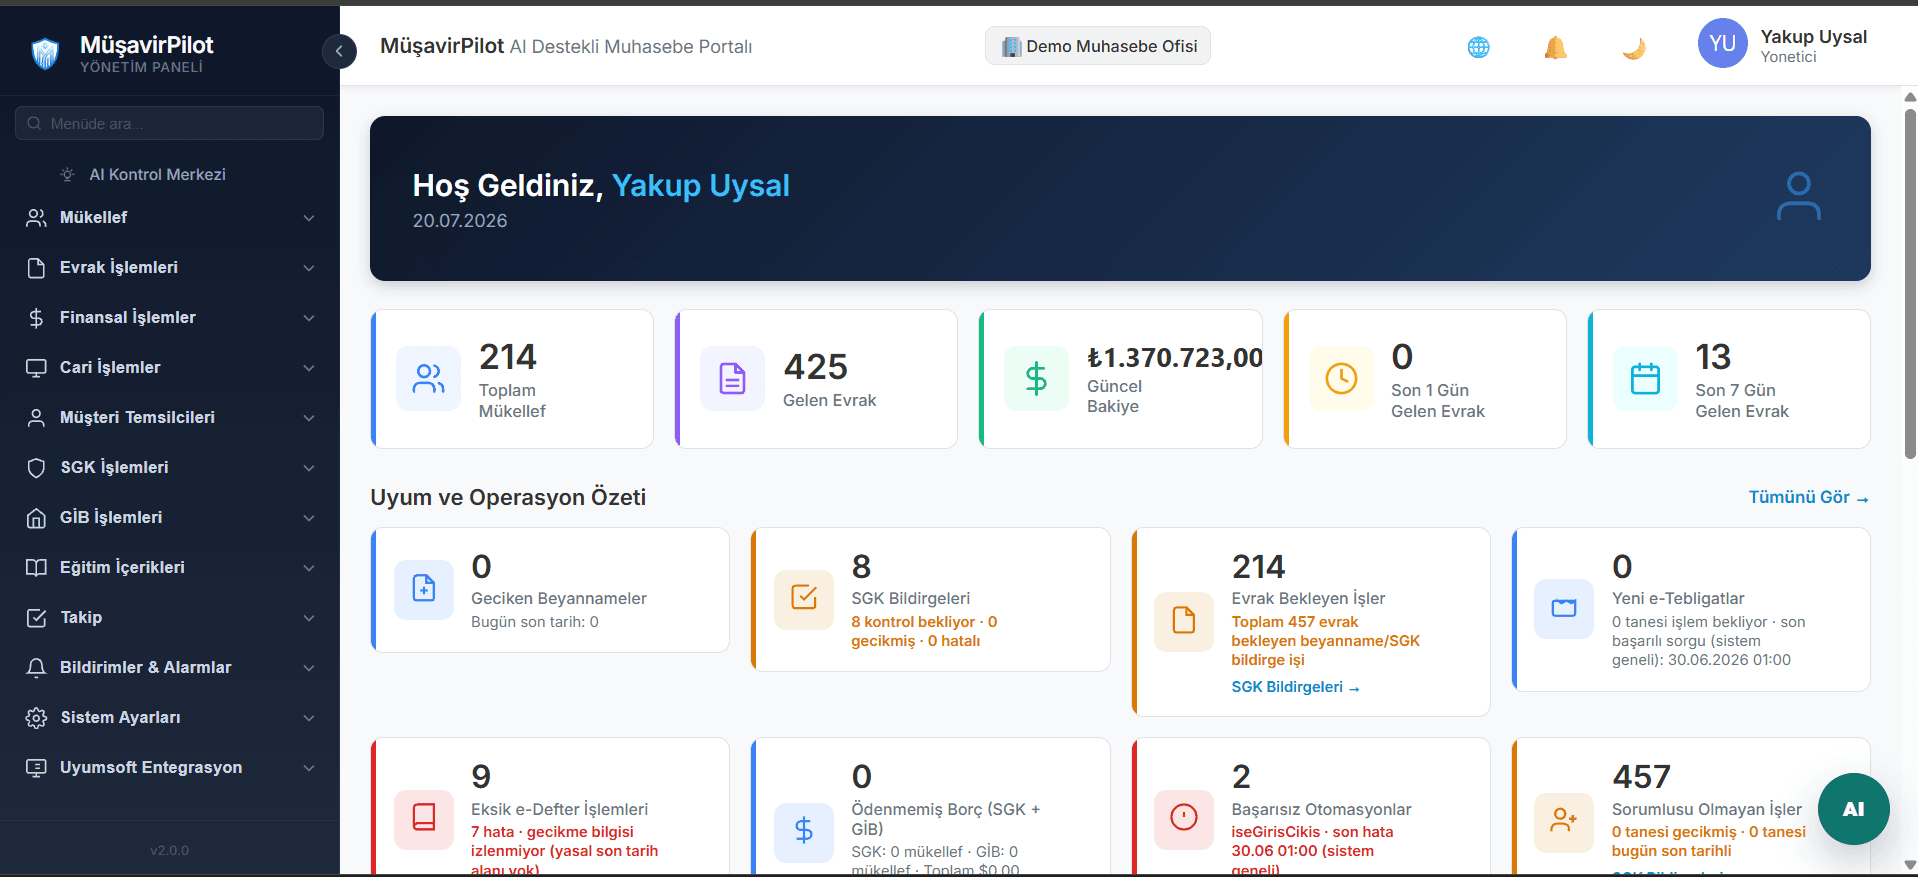The image size is (1918, 877).
Task: Expand GİB İşlemleri chevron
Action: tap(309, 518)
